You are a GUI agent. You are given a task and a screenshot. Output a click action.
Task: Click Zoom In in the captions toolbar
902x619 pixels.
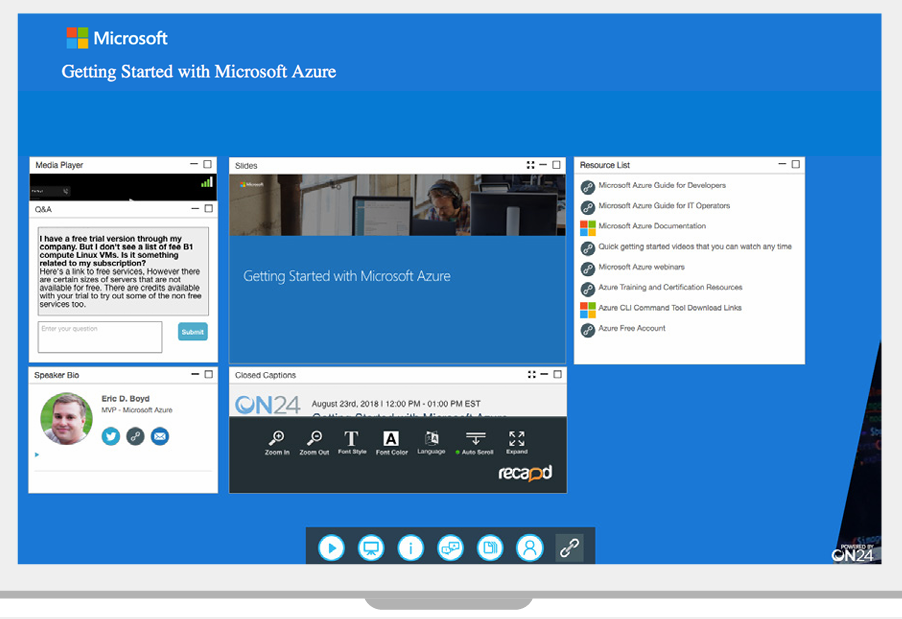click(x=277, y=441)
